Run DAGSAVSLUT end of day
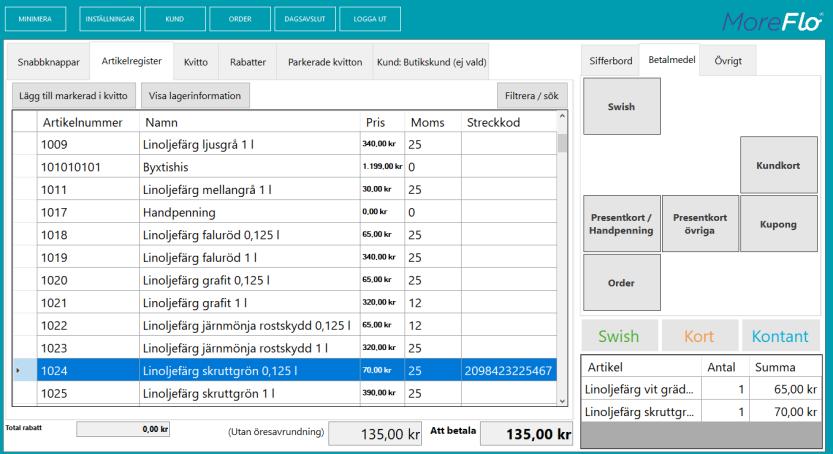This screenshot has height=454, width=833. [305, 19]
